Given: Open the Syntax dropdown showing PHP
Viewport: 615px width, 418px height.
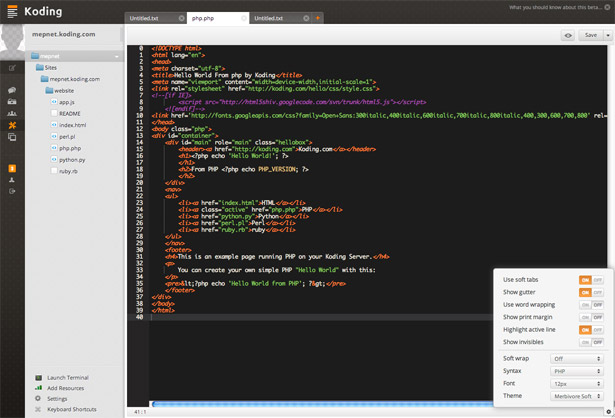Looking at the screenshot, I should [577, 371].
